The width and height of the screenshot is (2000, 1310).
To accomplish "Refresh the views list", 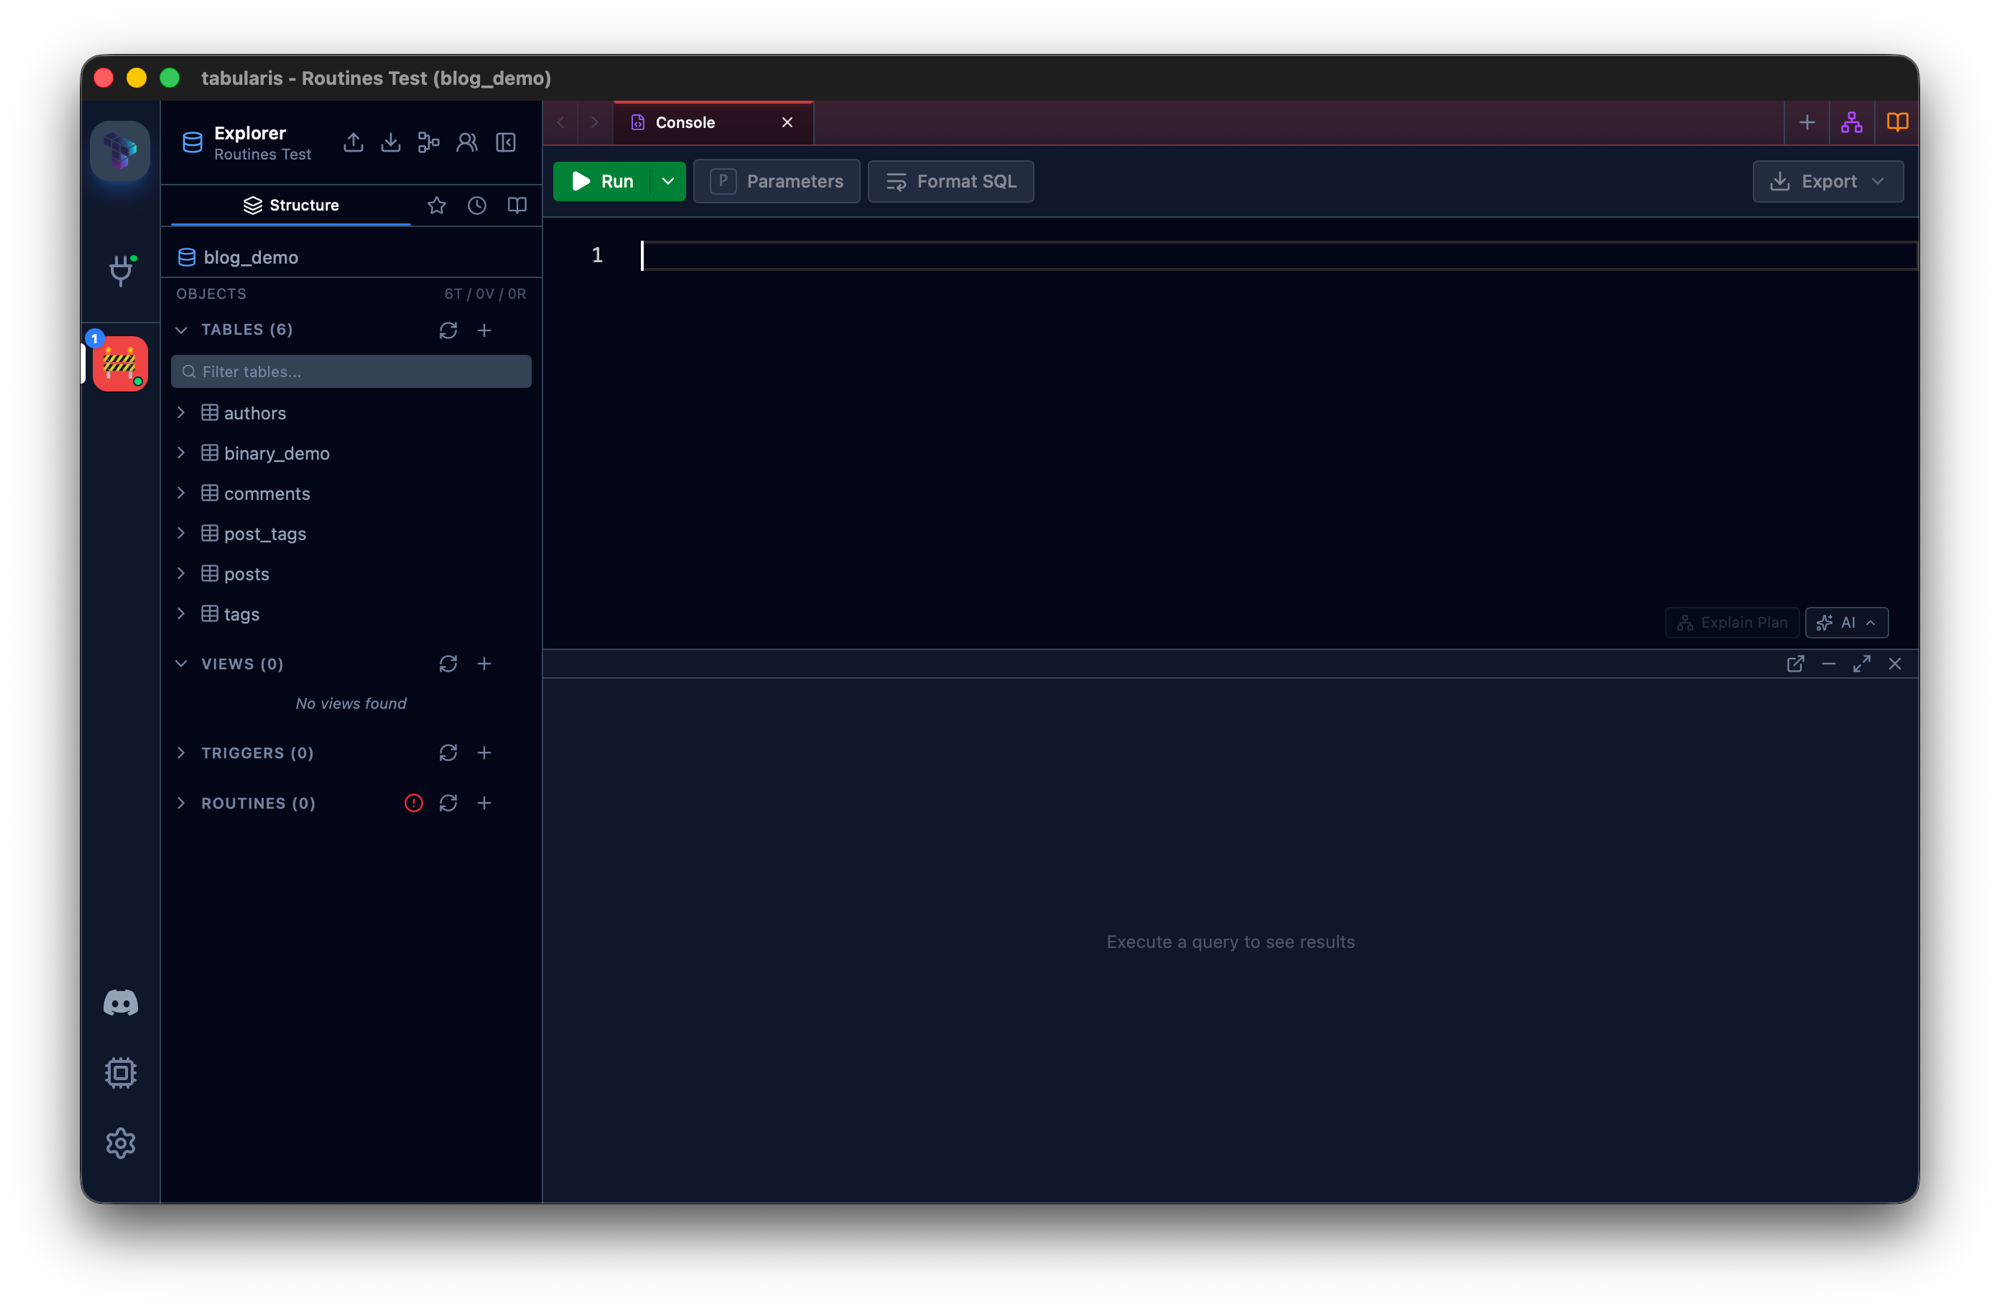I will pyautogui.click(x=448, y=664).
